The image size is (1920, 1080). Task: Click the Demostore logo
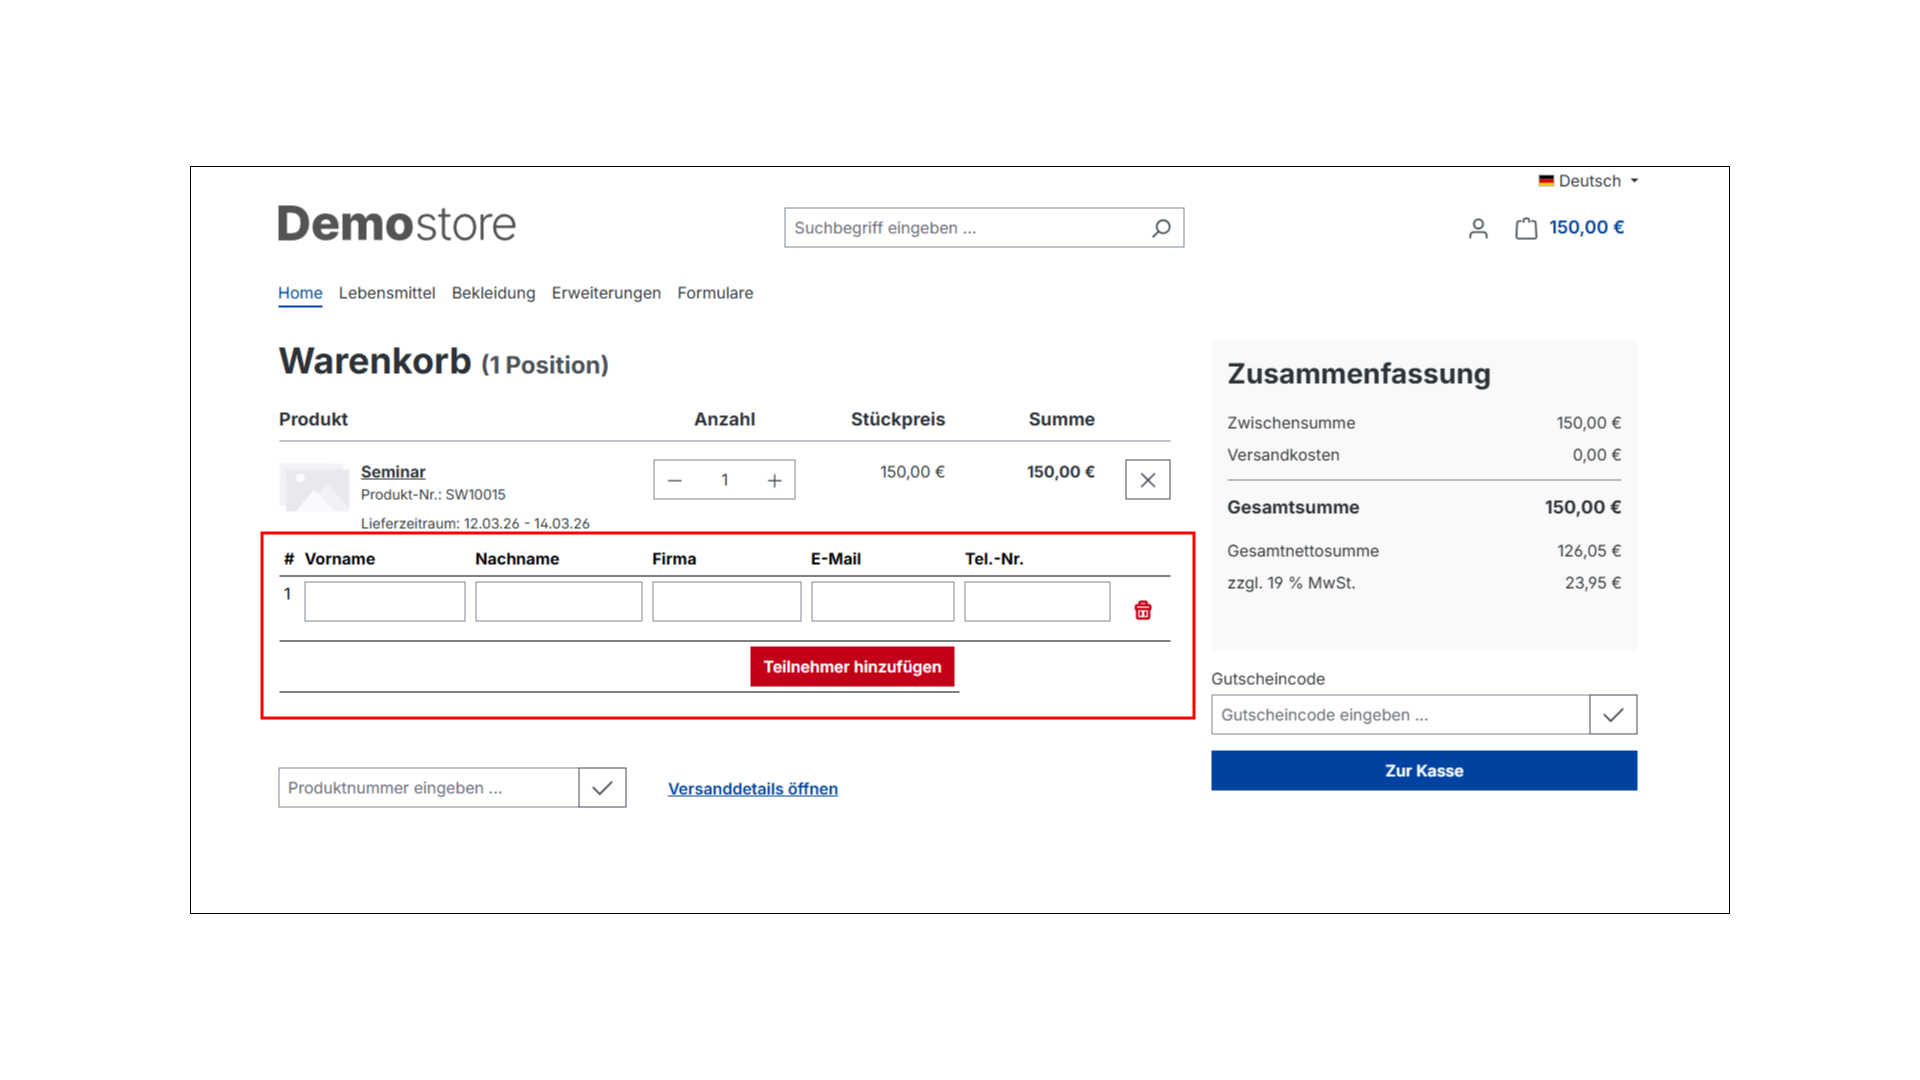point(397,224)
